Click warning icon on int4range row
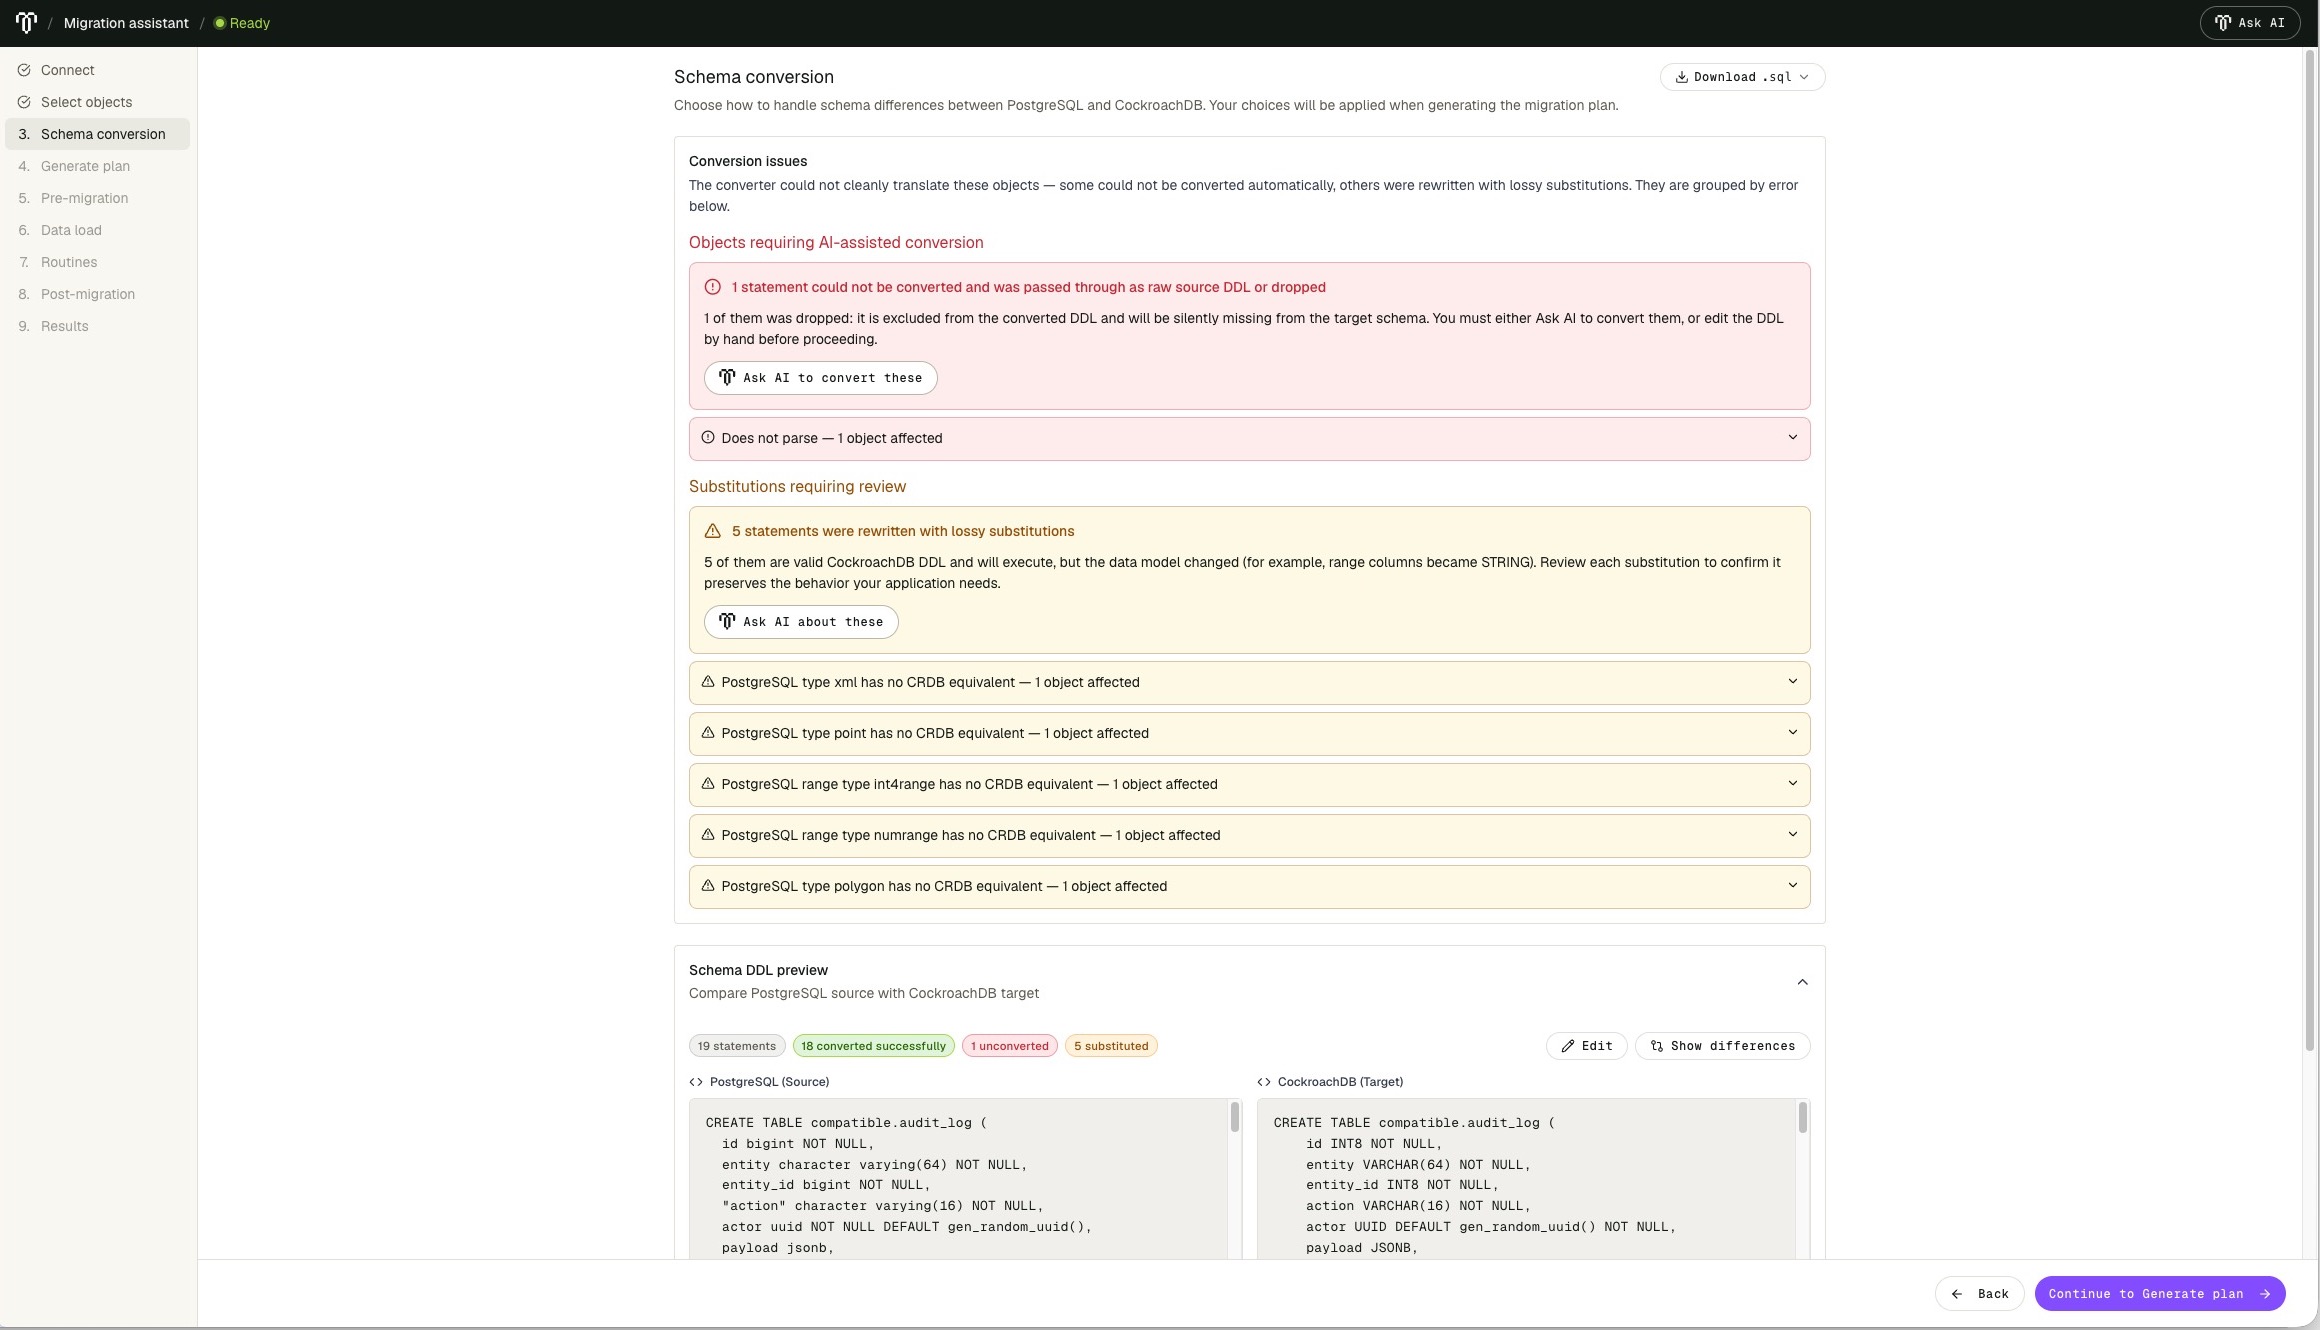The image size is (2320, 1330). (708, 783)
